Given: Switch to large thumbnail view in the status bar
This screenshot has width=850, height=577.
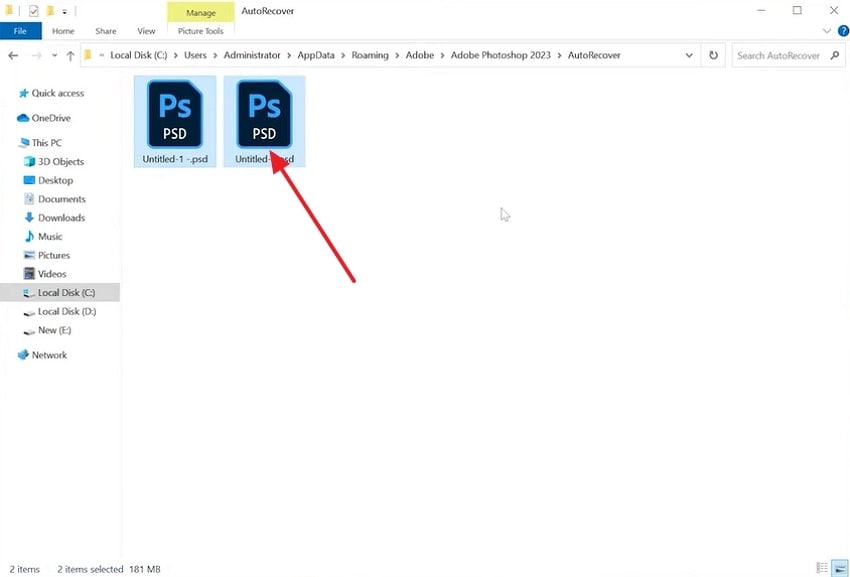Looking at the screenshot, I should tap(838, 568).
